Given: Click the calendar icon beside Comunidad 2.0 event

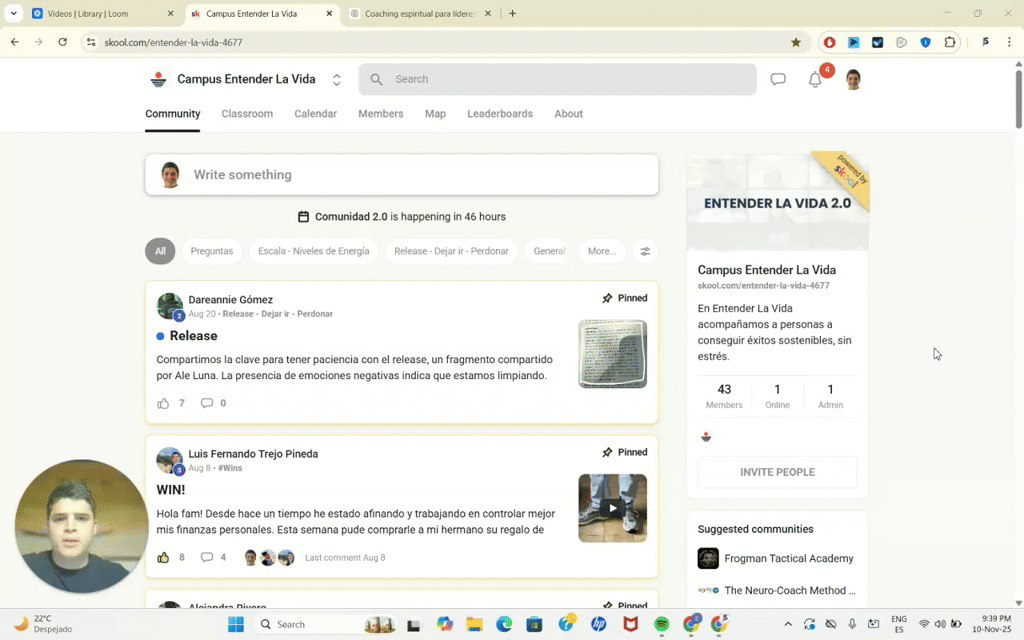Looking at the screenshot, I should 303,217.
